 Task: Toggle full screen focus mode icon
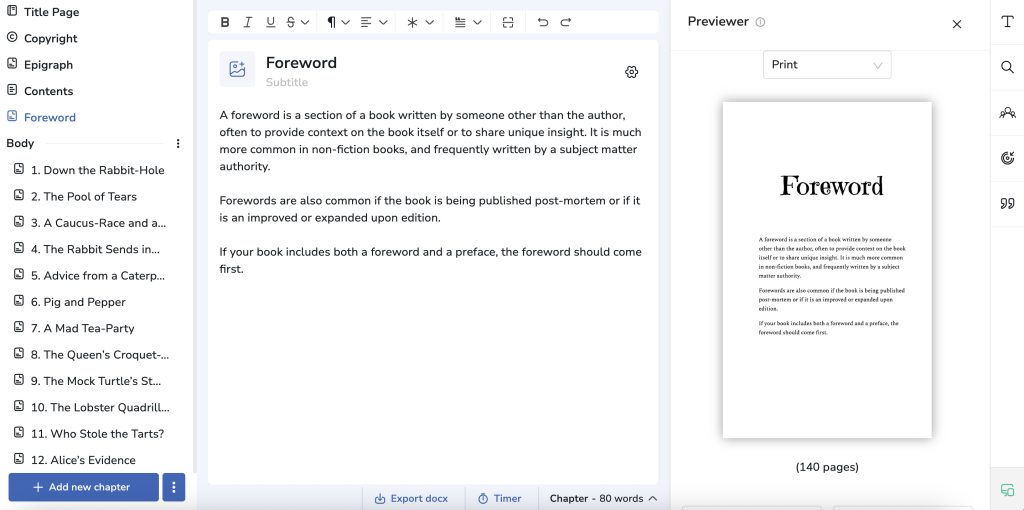(x=508, y=22)
